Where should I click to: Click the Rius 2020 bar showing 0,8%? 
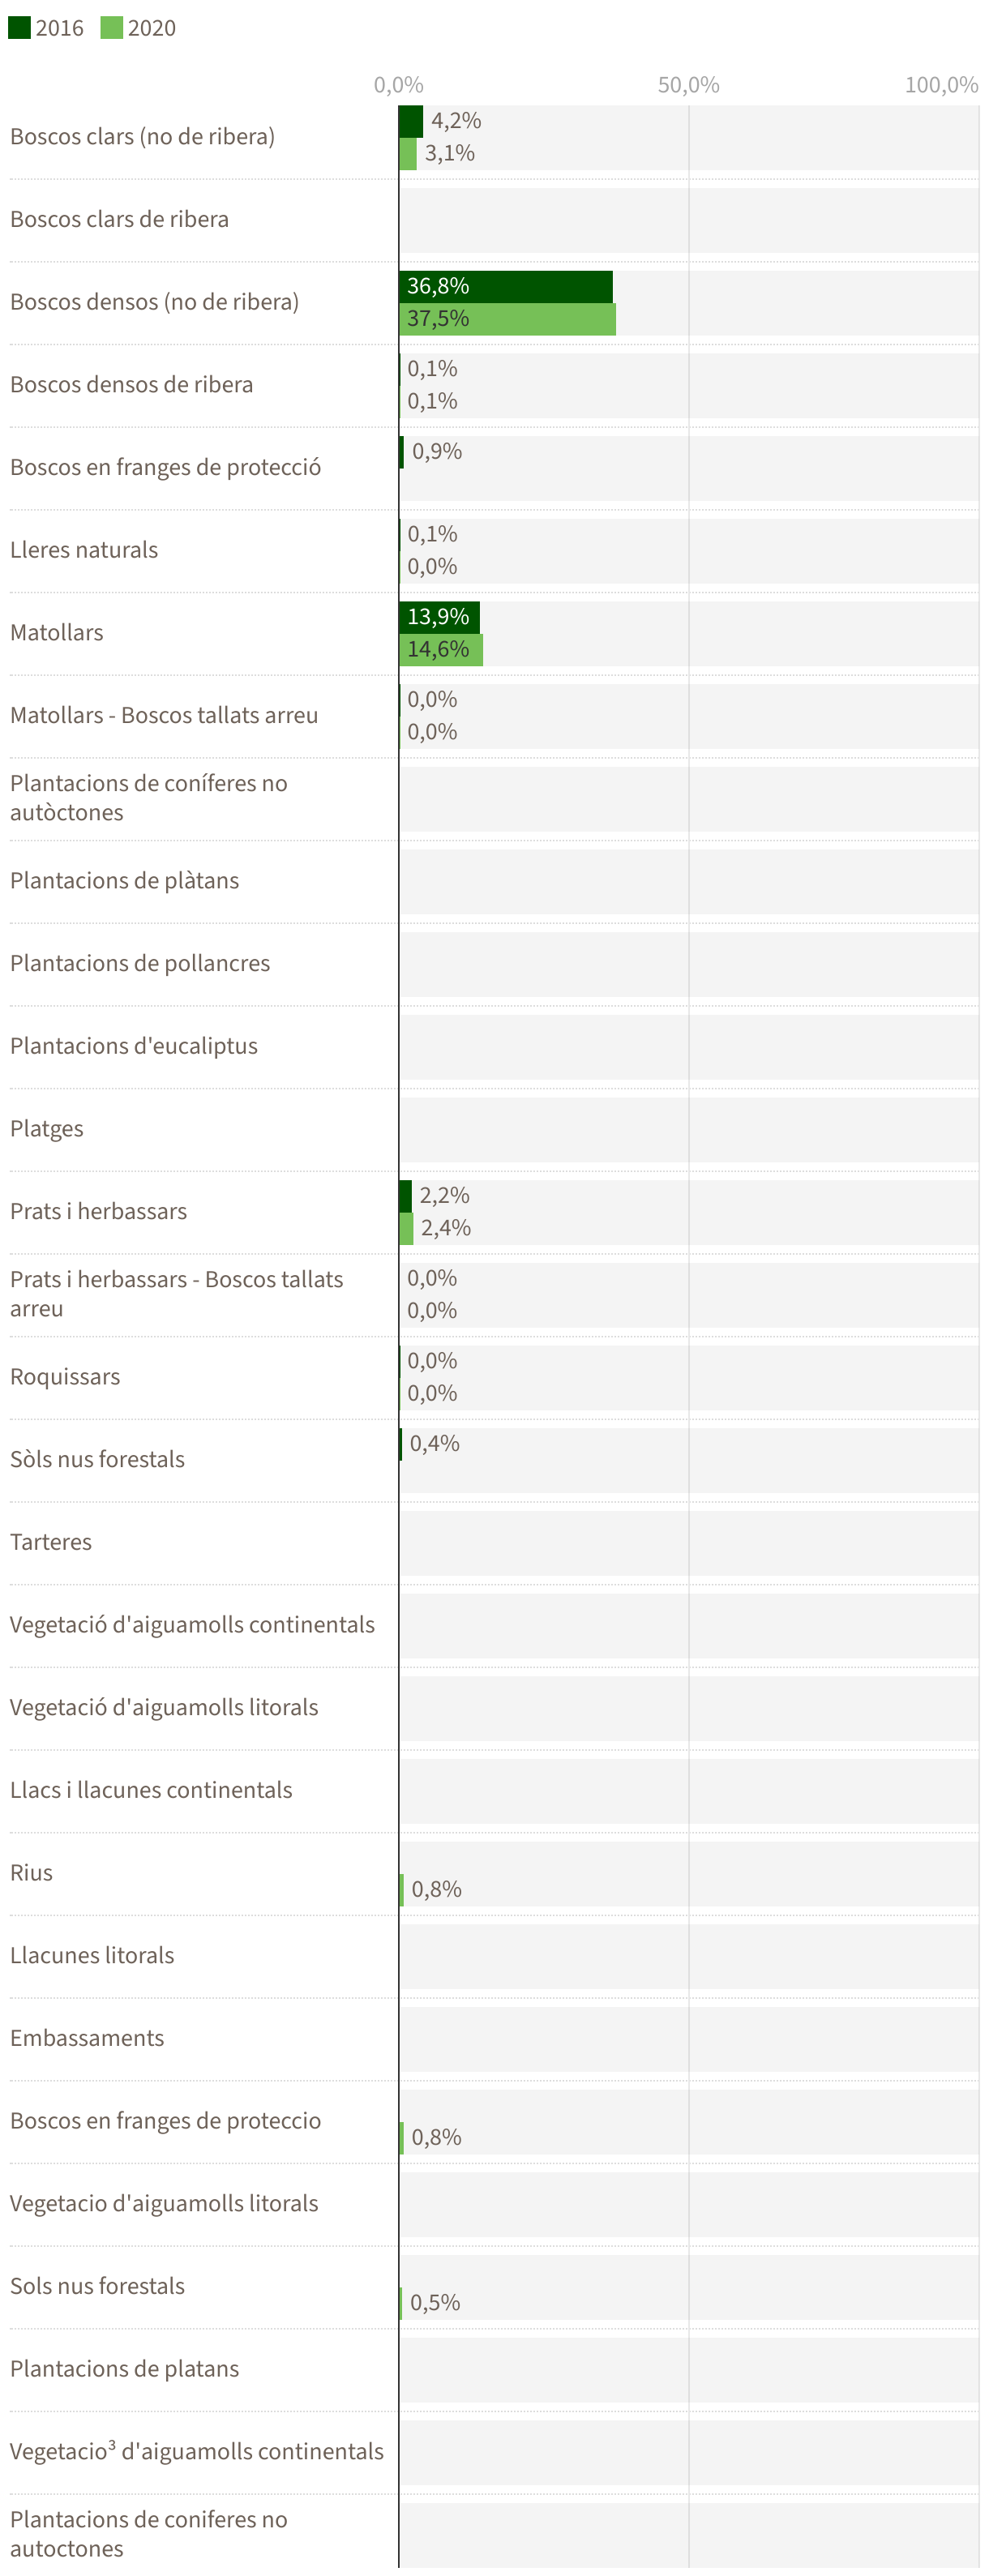401,1890
